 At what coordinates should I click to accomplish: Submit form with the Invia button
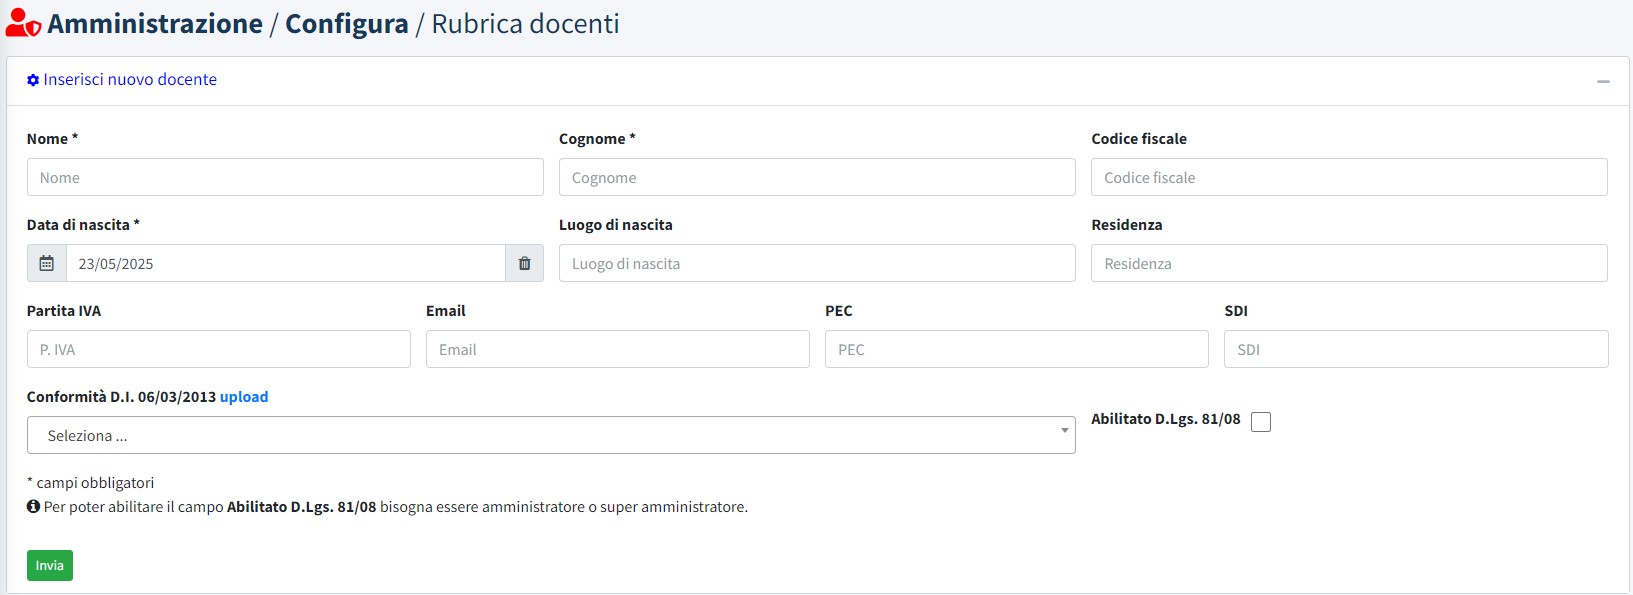50,565
